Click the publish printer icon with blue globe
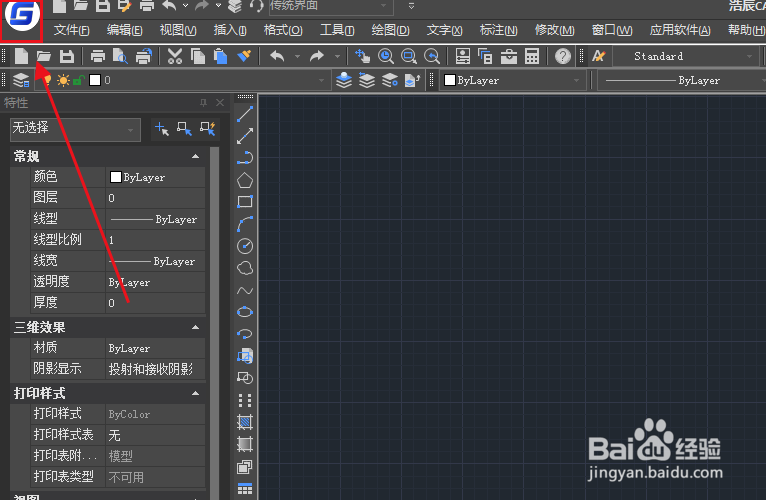 point(144,56)
